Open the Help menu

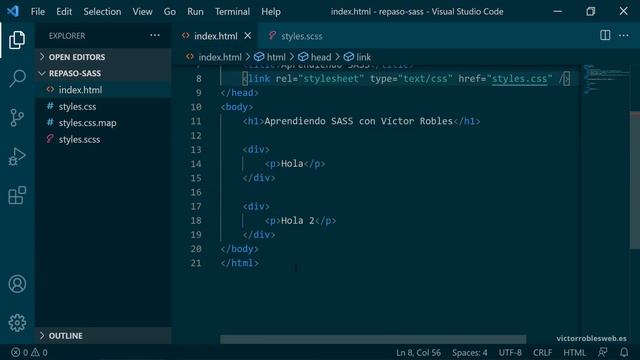[x=271, y=11]
